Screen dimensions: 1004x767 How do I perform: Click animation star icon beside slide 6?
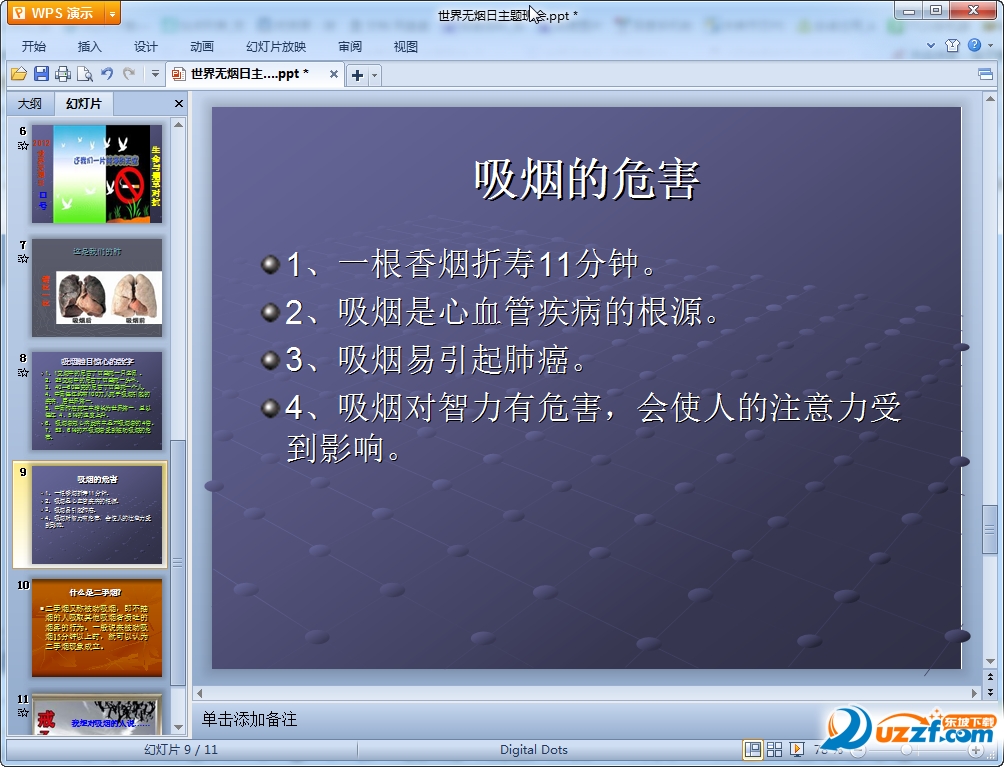click(23, 145)
